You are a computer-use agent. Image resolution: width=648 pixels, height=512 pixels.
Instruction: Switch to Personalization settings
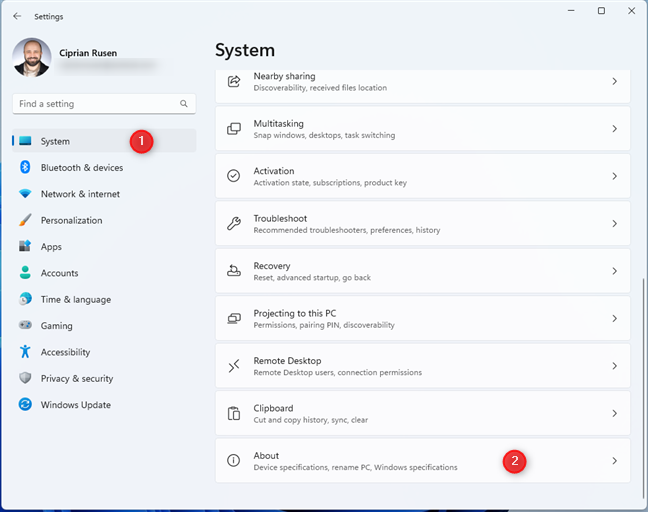(104, 220)
